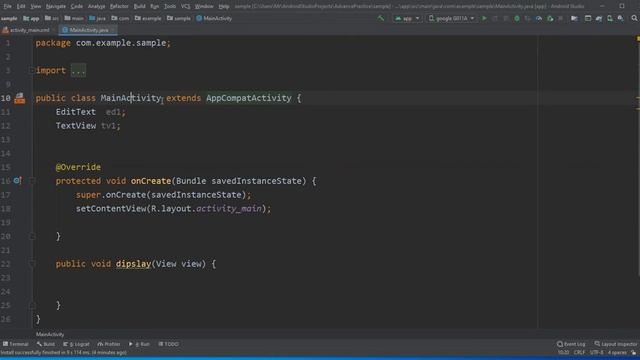Click the related XML file gutter icon on line 10
640x360 pixels.
tap(20, 98)
